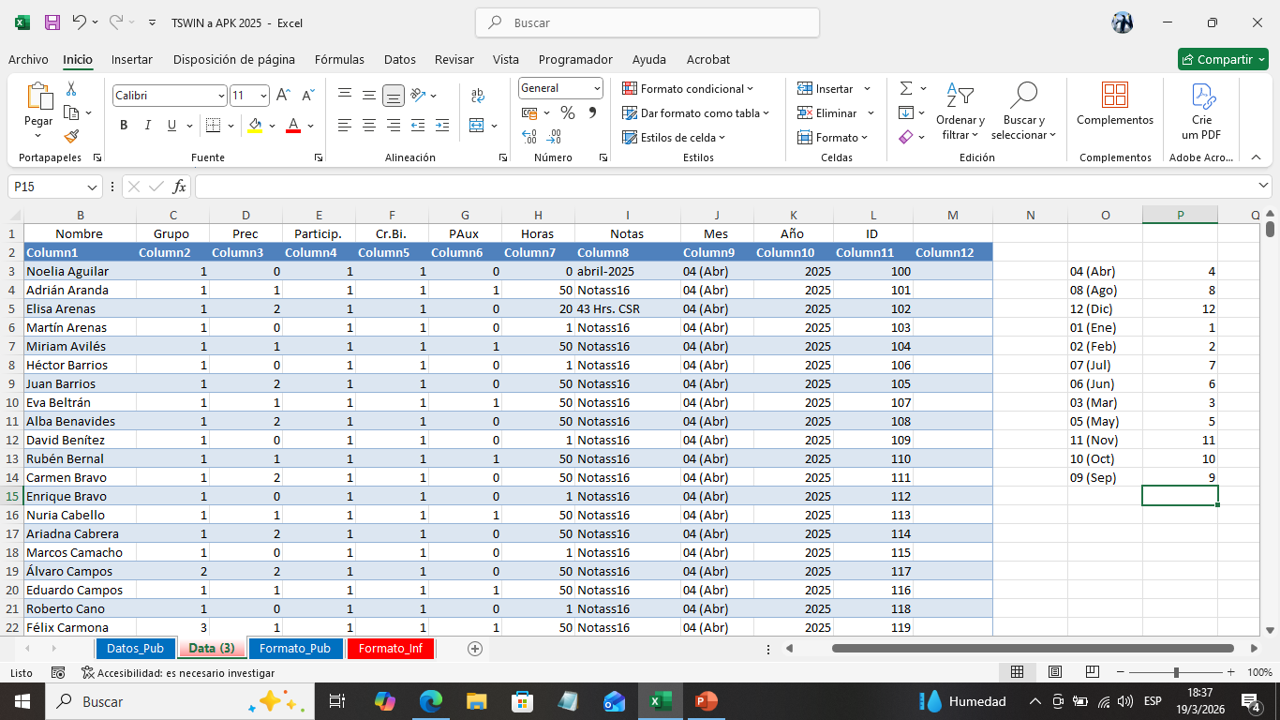This screenshot has width=1280, height=720.
Task: Toggle bottom vertical alignment
Action: point(393,95)
